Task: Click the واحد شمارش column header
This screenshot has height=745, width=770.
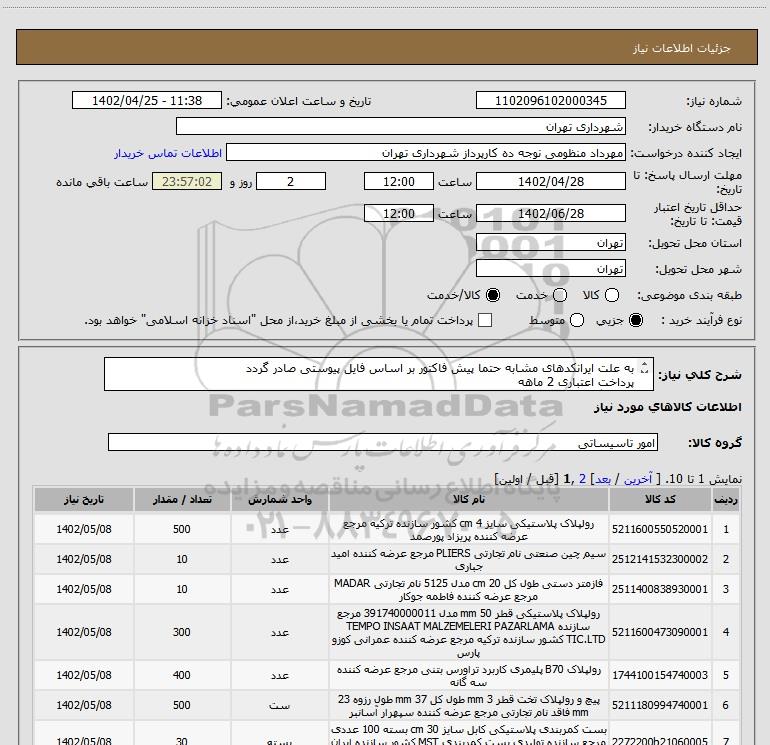Action: [279, 500]
